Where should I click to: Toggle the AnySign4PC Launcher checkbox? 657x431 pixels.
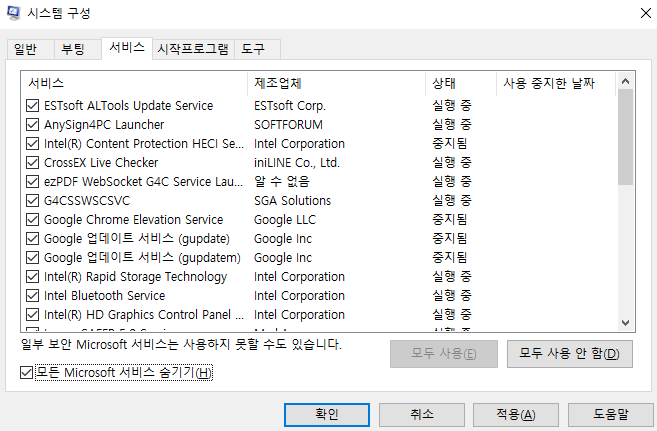[33, 124]
